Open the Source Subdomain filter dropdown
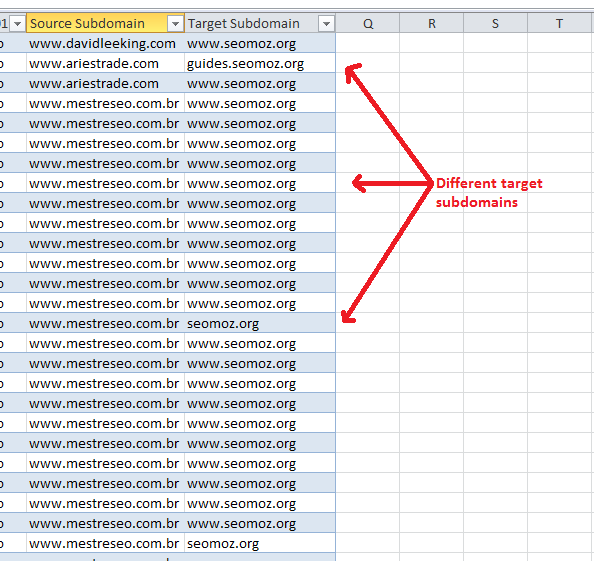 (175, 24)
